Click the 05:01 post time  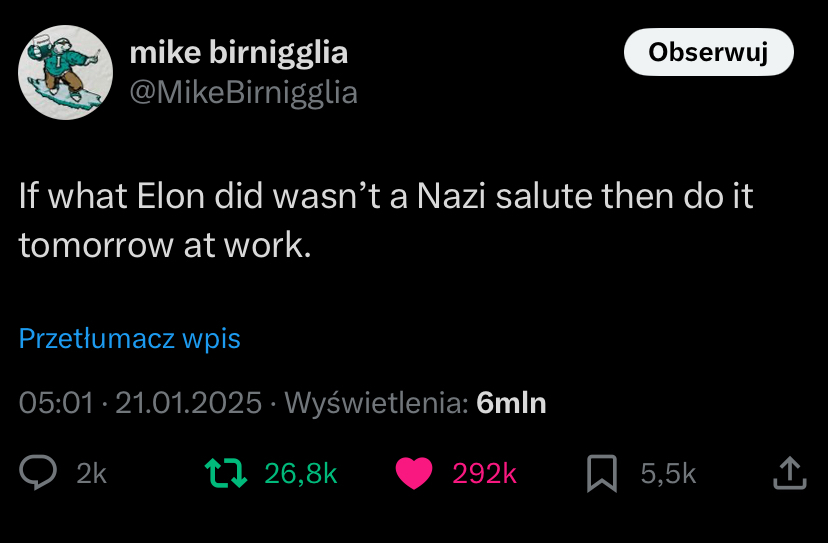(55, 403)
